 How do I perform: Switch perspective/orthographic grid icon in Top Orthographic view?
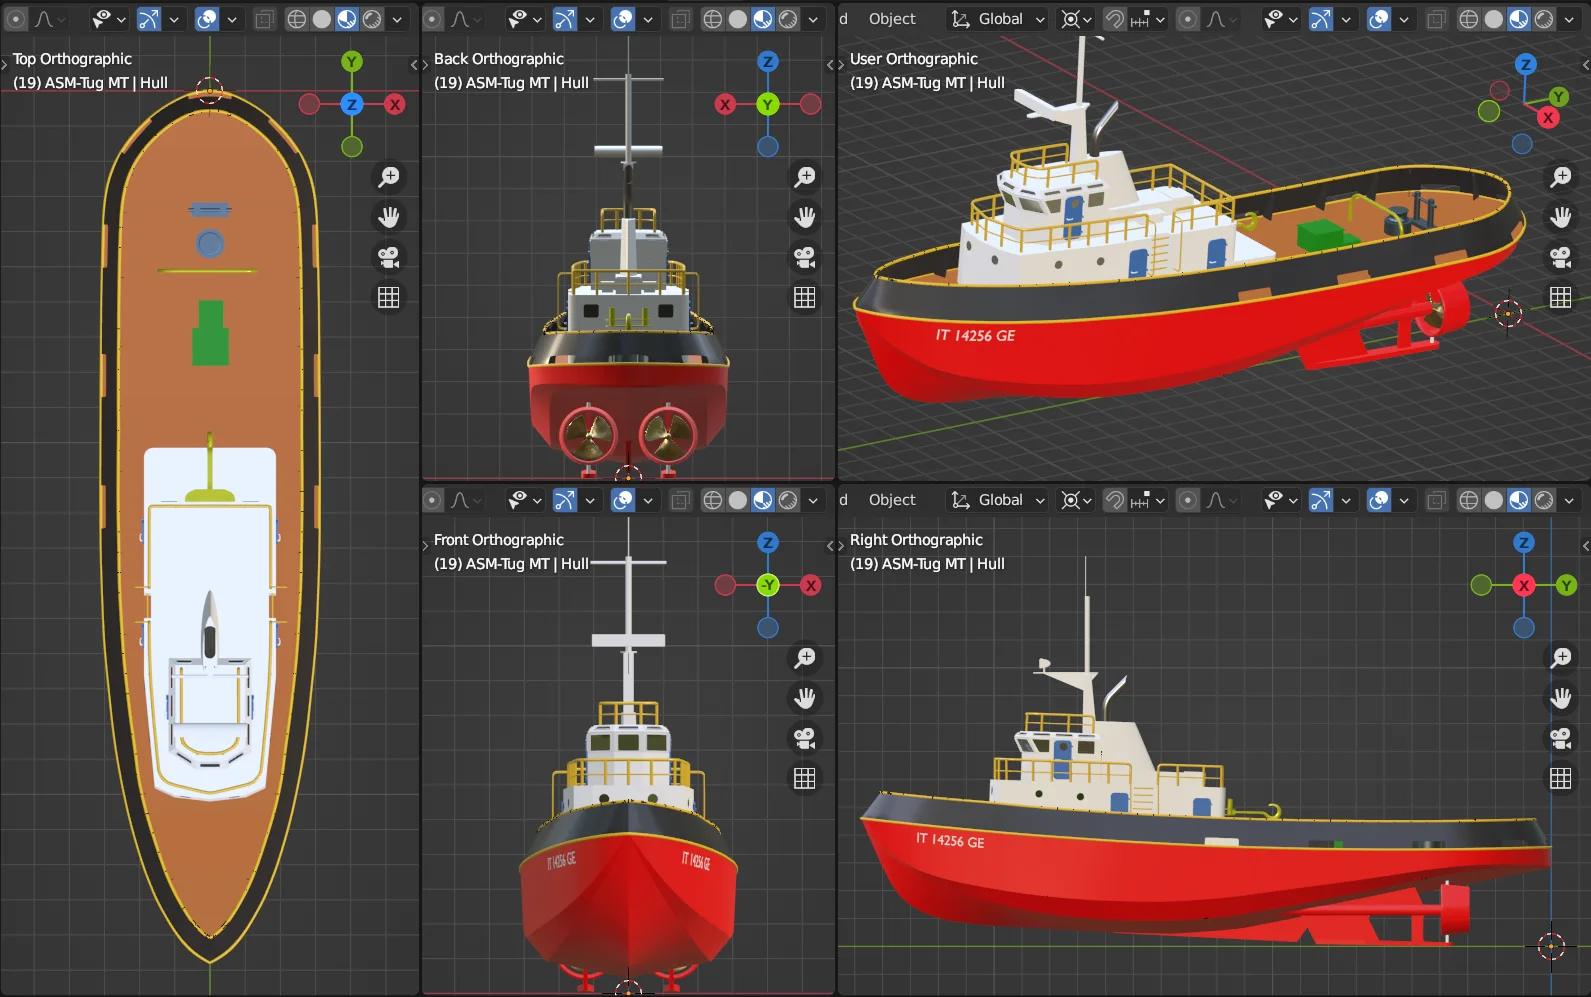(x=388, y=297)
